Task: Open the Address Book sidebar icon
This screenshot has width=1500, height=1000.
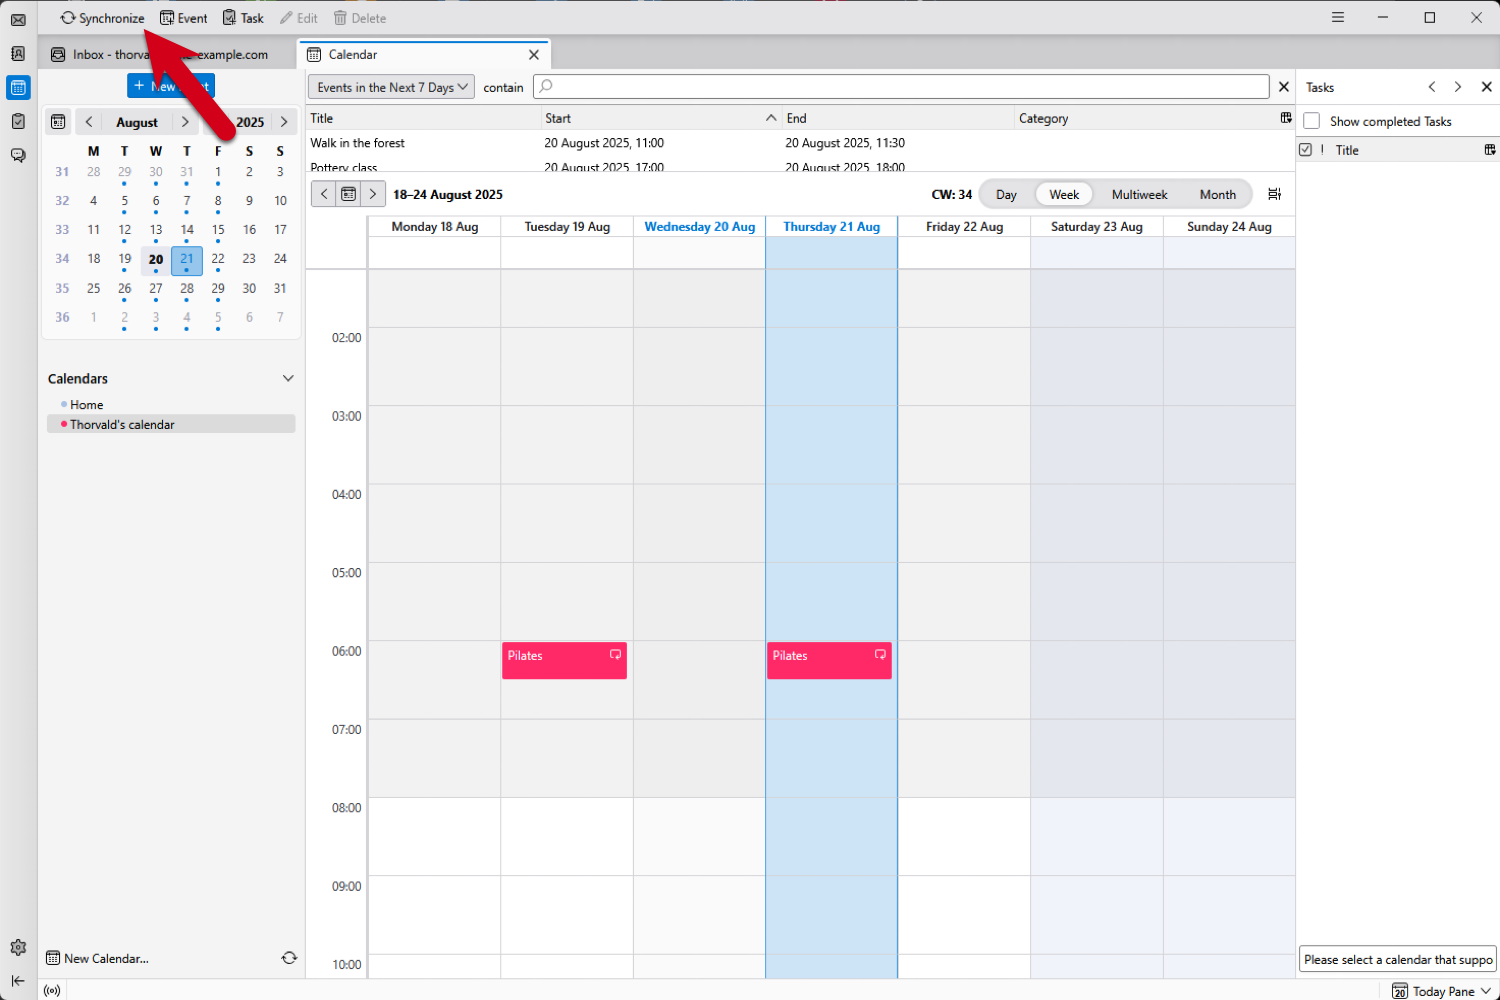Action: coord(17,54)
